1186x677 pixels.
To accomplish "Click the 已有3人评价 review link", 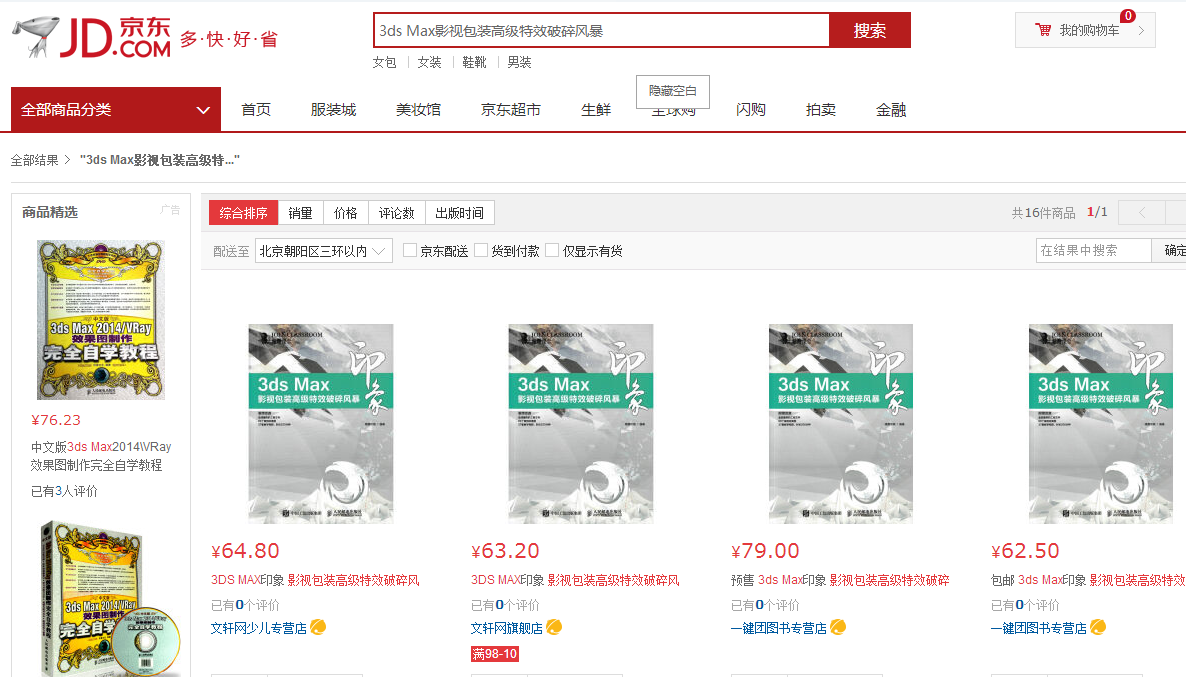I will (x=64, y=492).
